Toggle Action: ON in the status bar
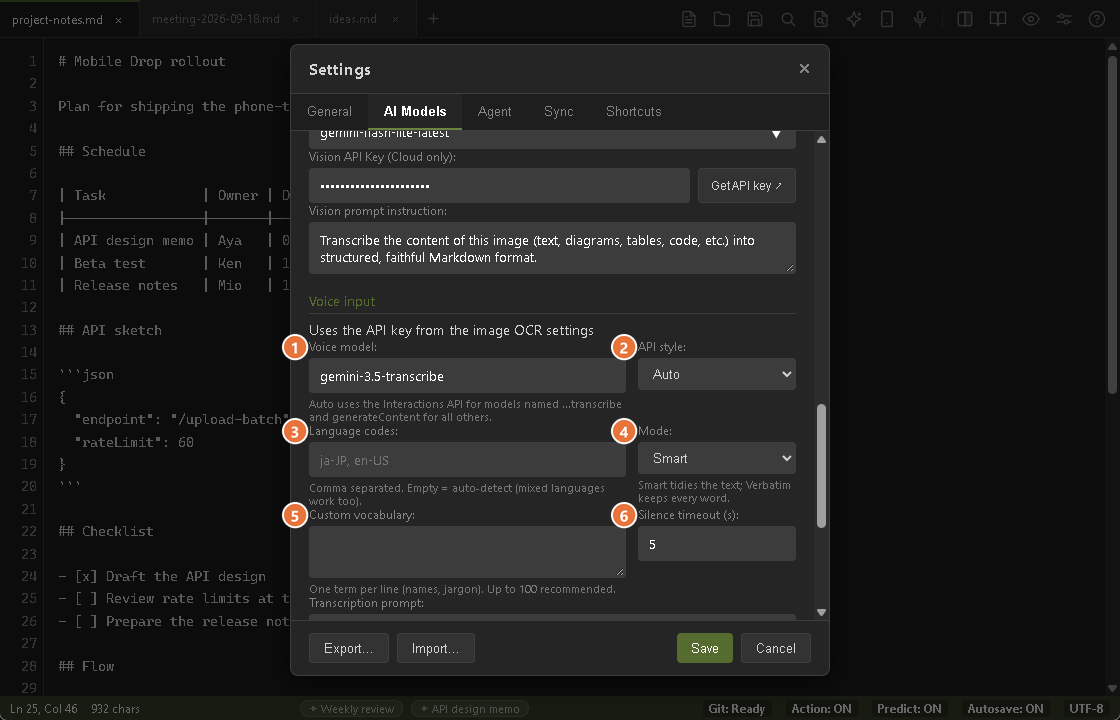 click(821, 709)
